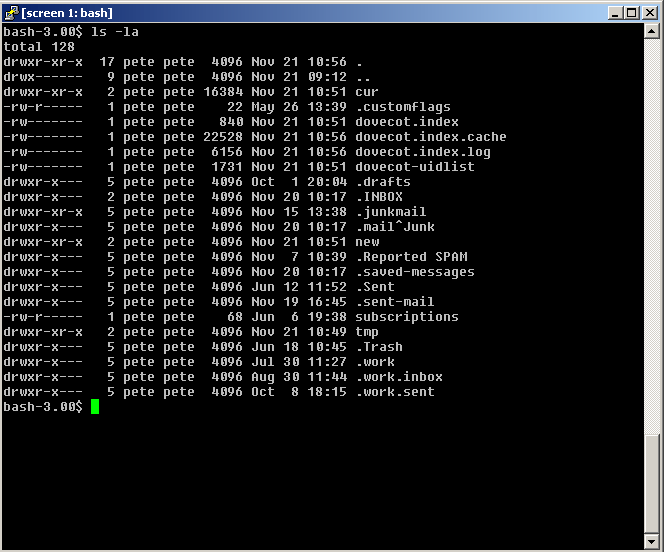Click the "dovecot.index" file name
Viewport: 664px width, 552px height.
point(407,122)
